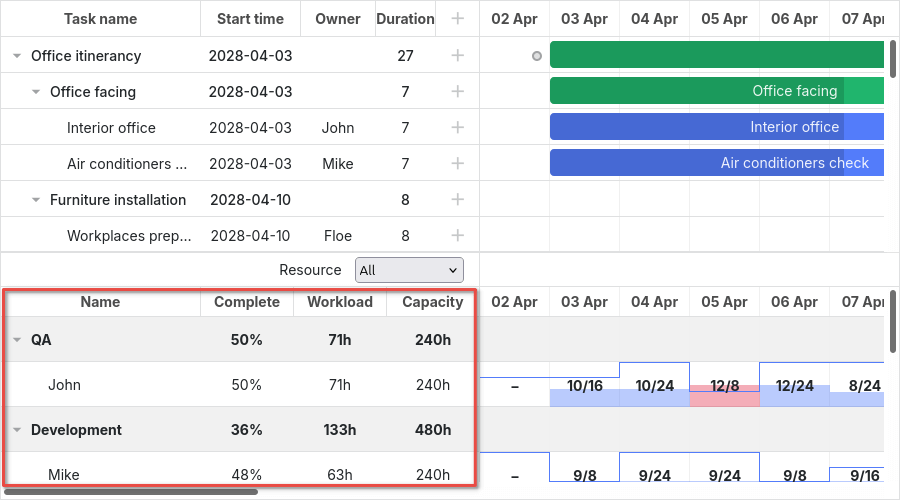The image size is (900, 500).
Task: Open the Resource filter dropdown
Action: pos(409,270)
